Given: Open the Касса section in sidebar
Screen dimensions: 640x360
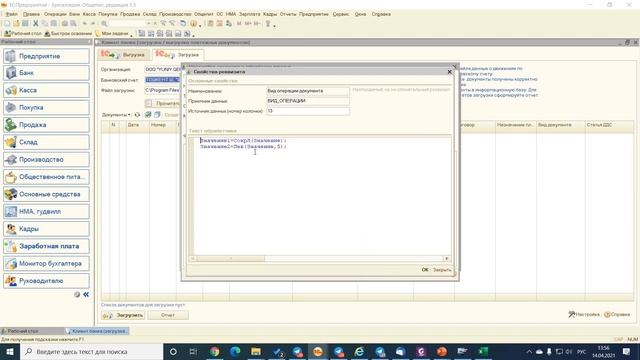Looking at the screenshot, I should click(46, 90).
